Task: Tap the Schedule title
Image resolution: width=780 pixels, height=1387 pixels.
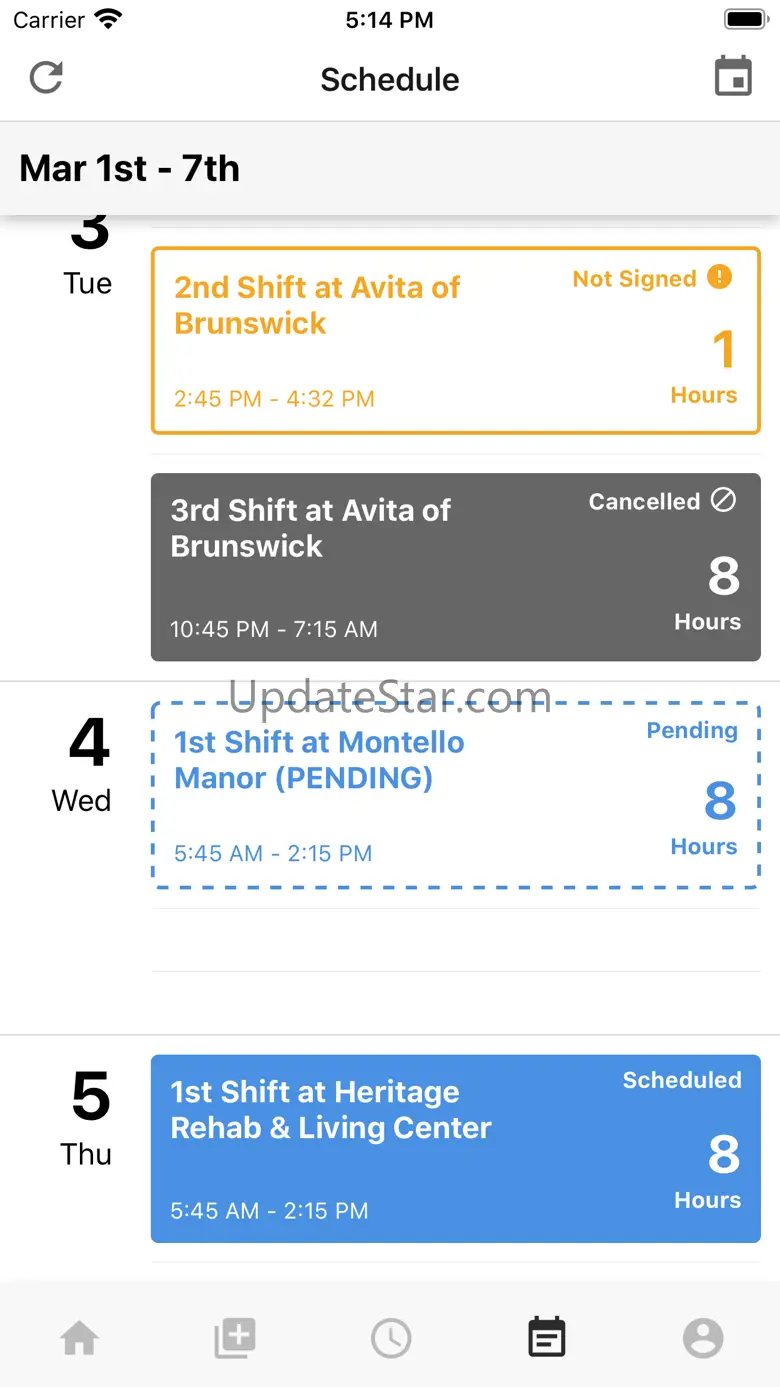Action: pos(390,79)
